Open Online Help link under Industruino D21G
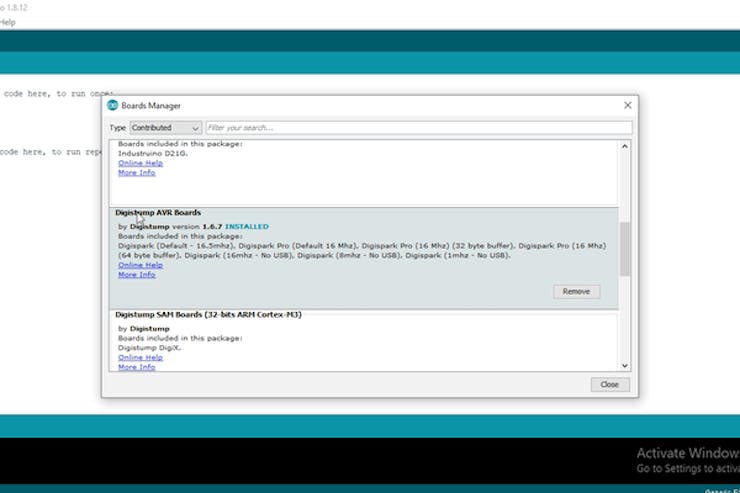Viewport: 740px width, 493px height. pyautogui.click(x=140, y=163)
